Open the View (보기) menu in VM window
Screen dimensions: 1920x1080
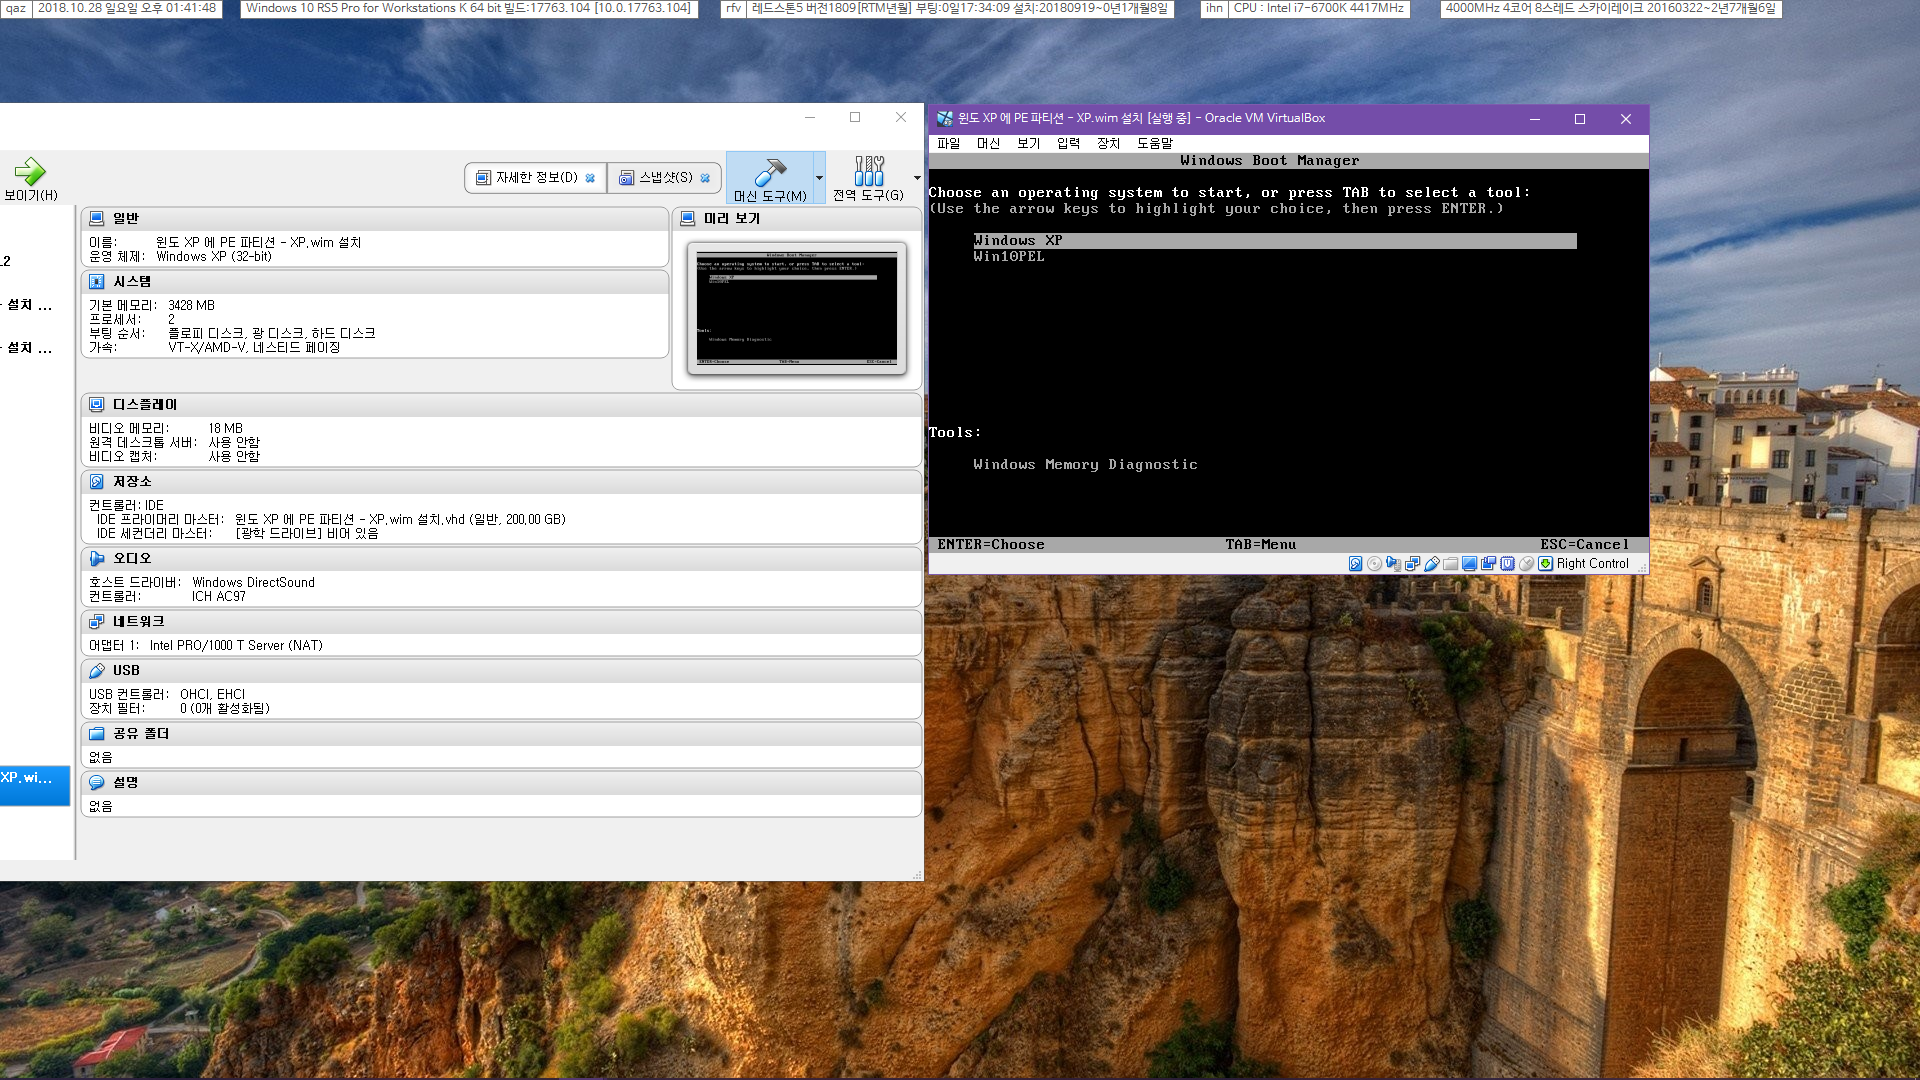(1028, 144)
